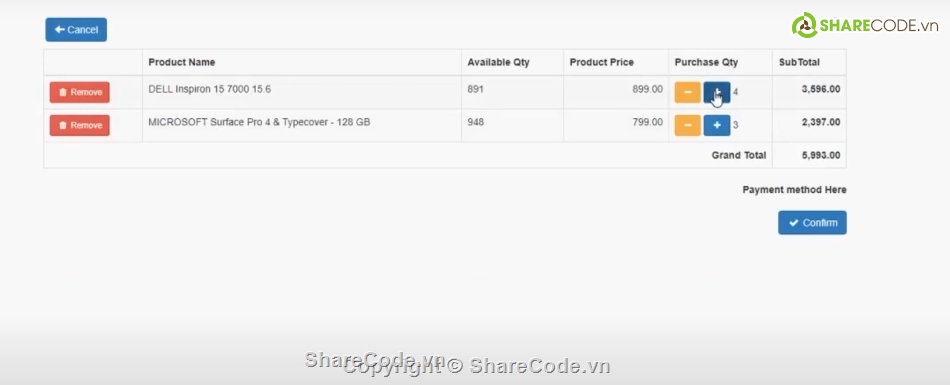Select the Product Price column header
950x385 pixels.
click(x=602, y=62)
